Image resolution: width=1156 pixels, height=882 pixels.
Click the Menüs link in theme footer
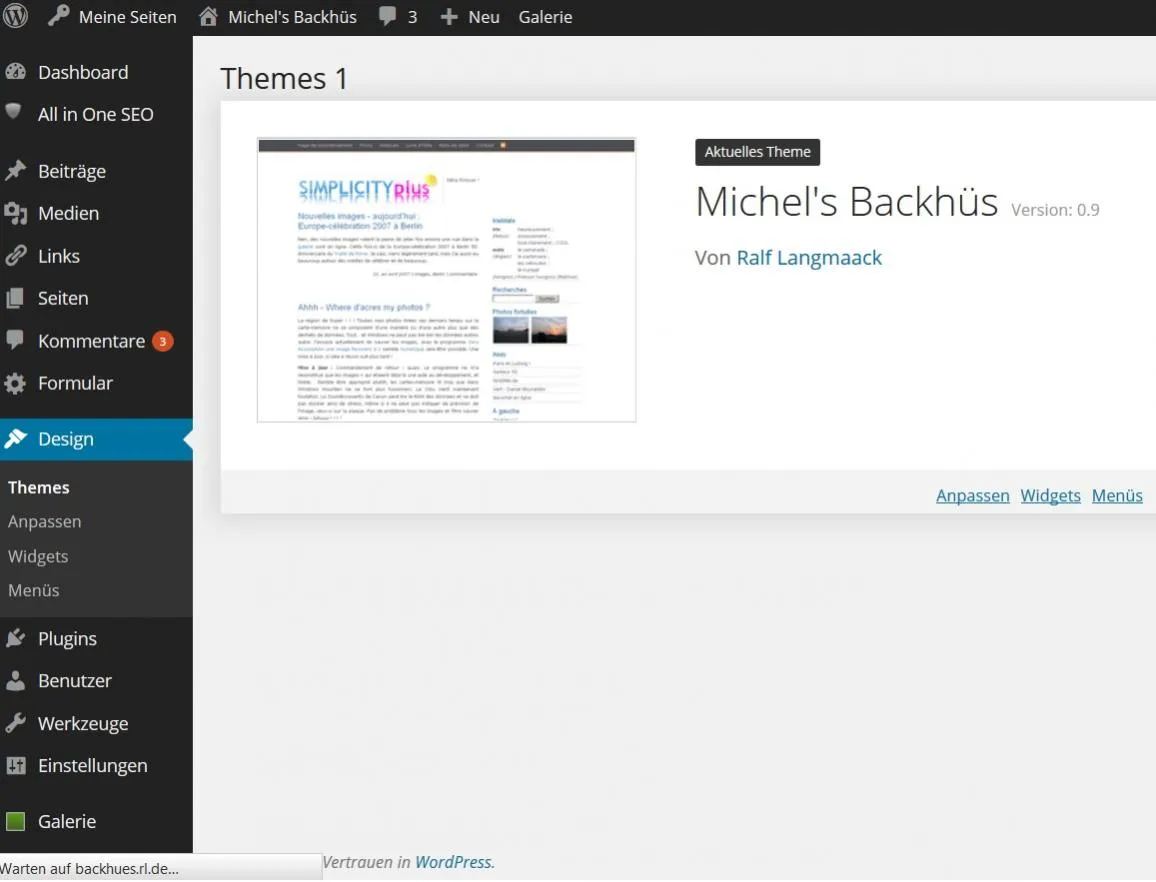pyautogui.click(x=1117, y=496)
